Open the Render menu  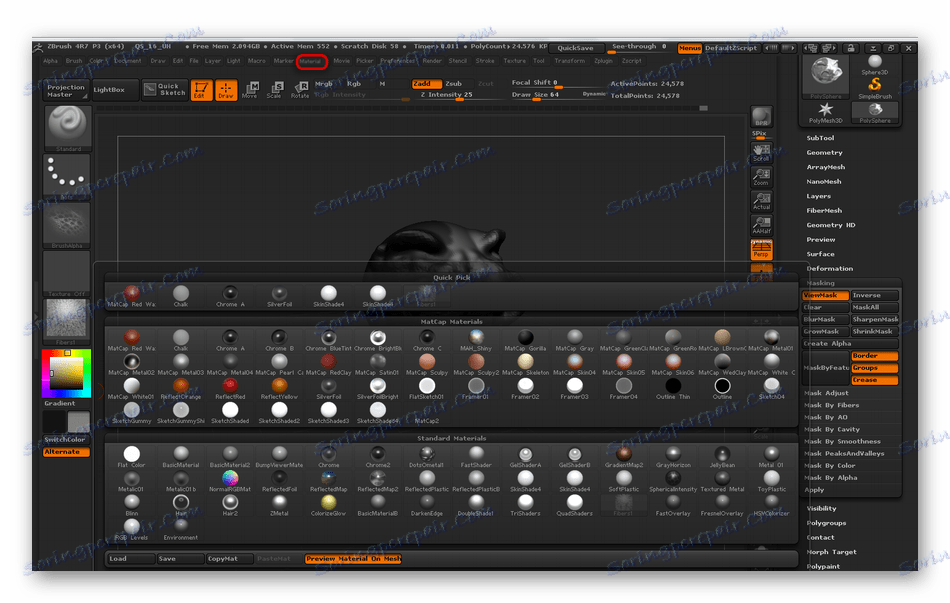click(x=432, y=61)
